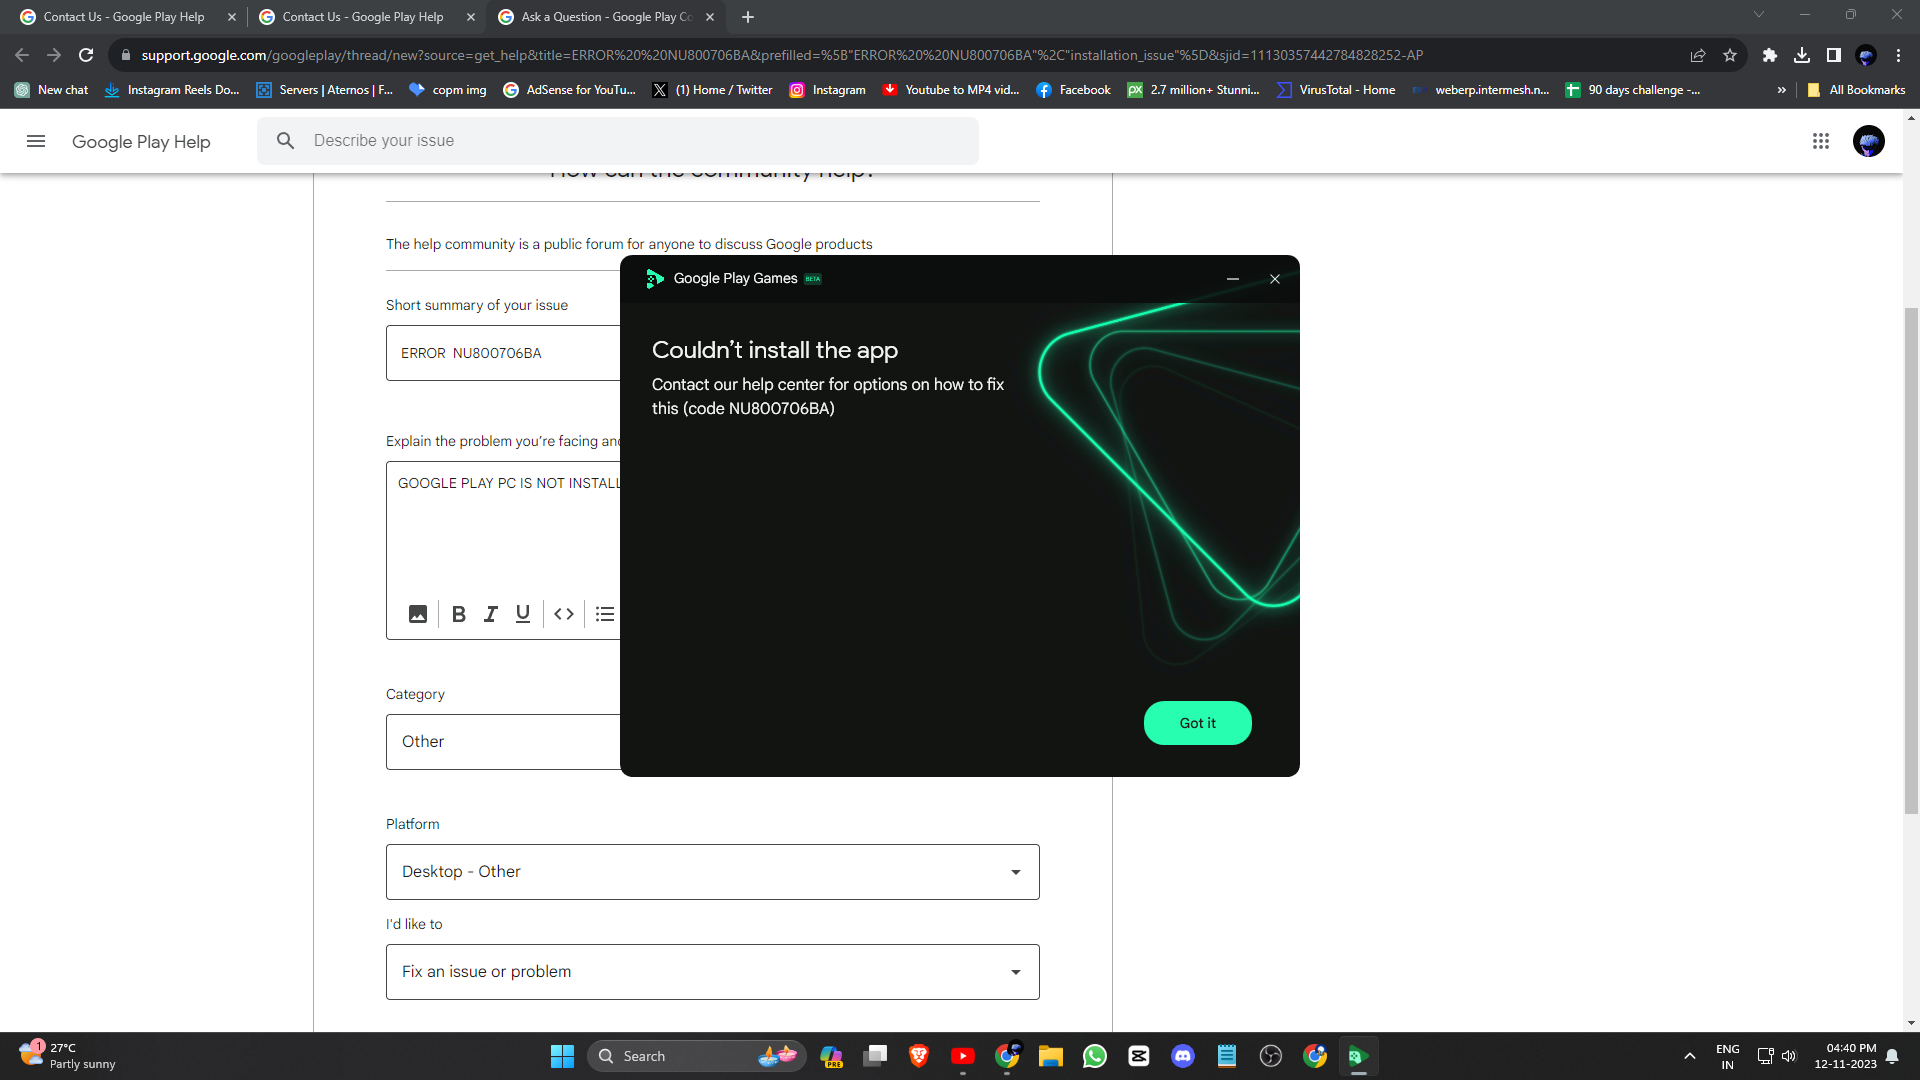Open the AdSense for YouTu... bookmark
1920x1080 pixels.
tap(569, 90)
